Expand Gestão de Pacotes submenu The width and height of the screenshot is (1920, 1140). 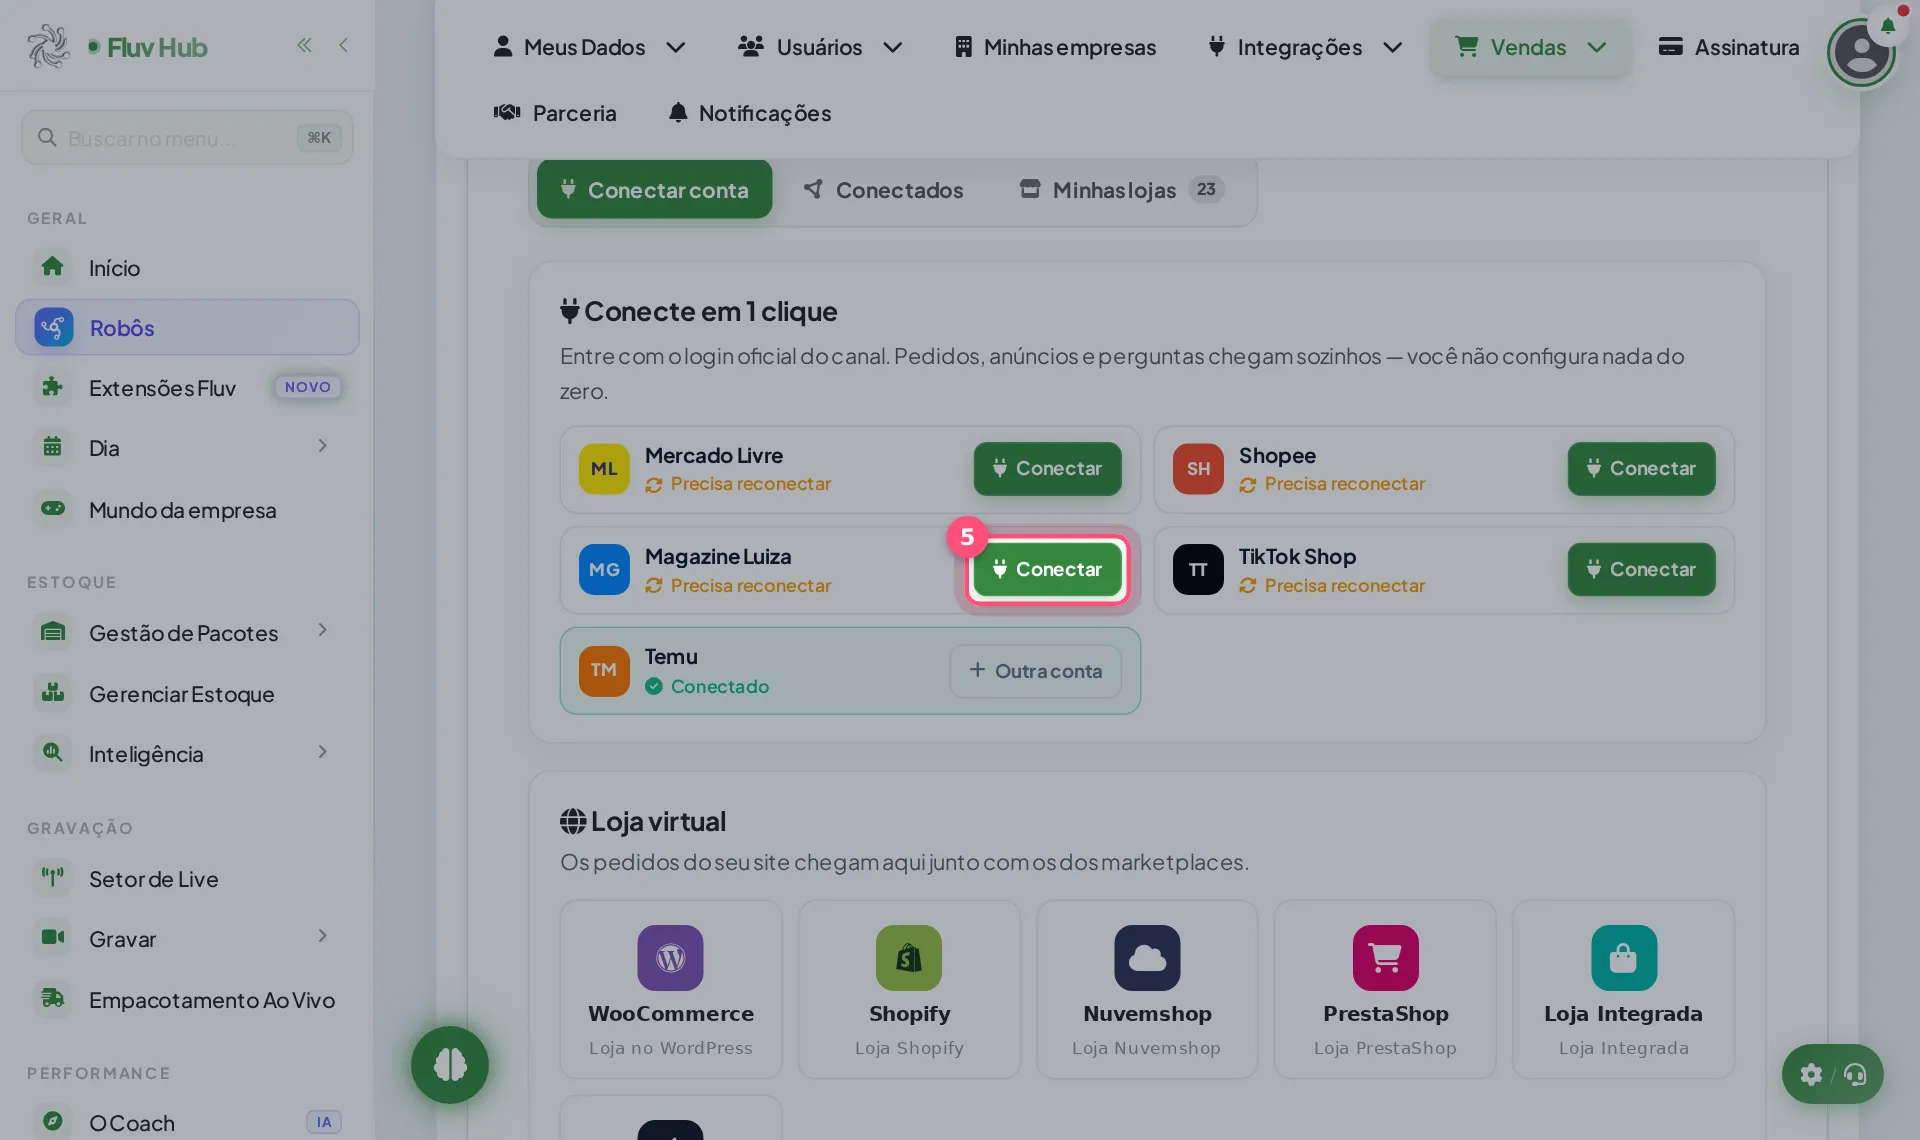coord(322,630)
